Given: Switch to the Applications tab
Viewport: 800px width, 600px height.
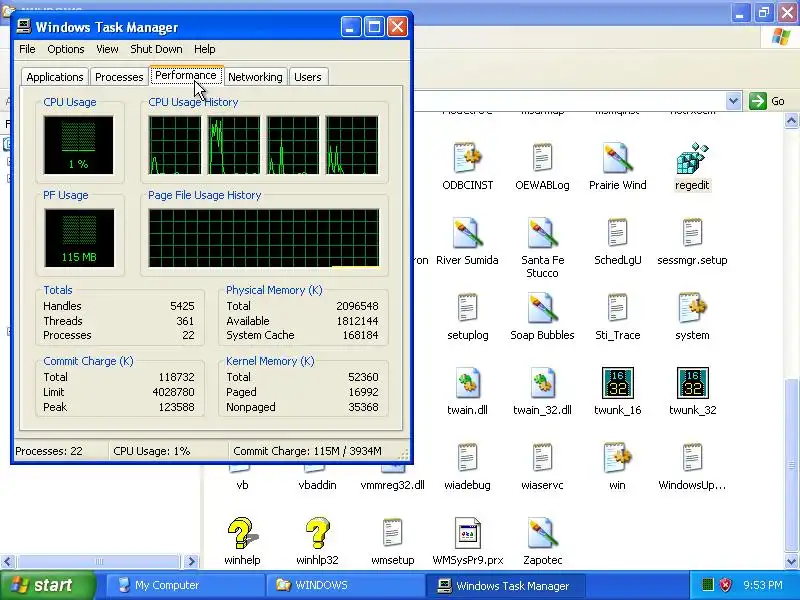Looking at the screenshot, I should click(x=55, y=77).
